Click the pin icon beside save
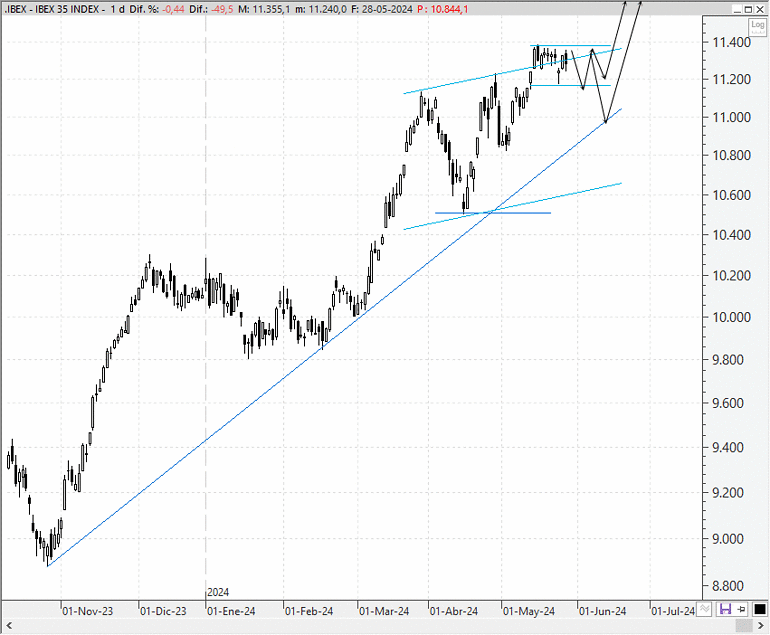770x635 pixels. click(742, 609)
